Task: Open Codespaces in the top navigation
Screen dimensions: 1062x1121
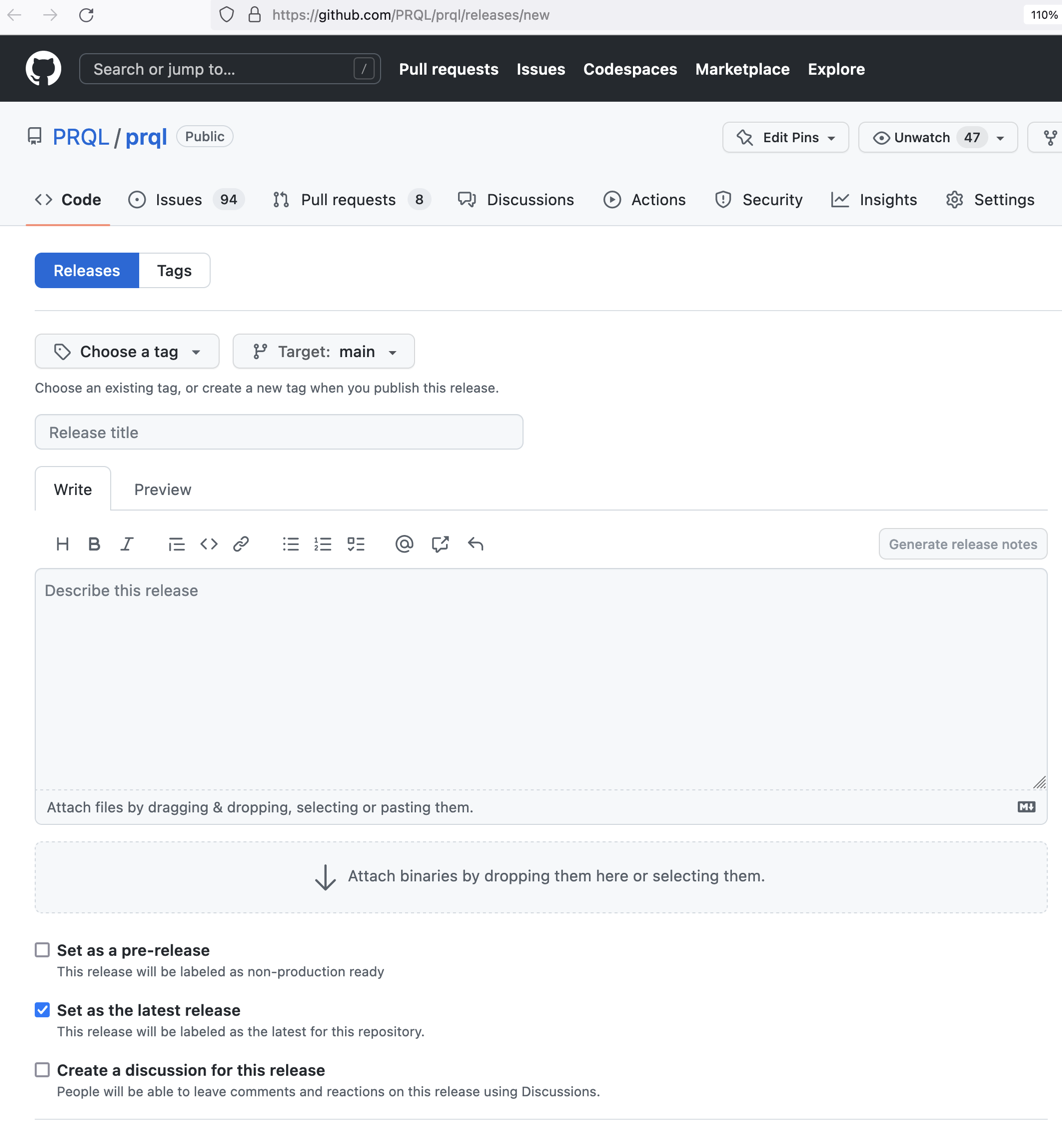Action: [x=630, y=69]
